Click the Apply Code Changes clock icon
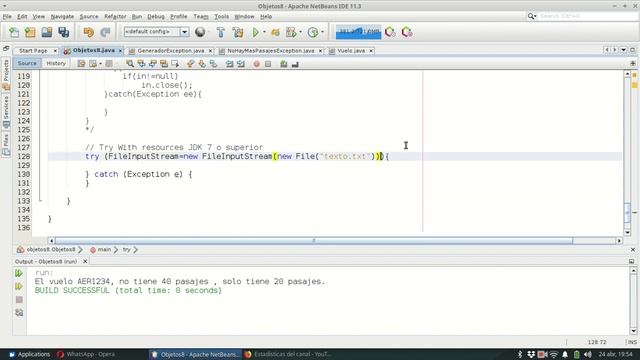 click(313, 32)
